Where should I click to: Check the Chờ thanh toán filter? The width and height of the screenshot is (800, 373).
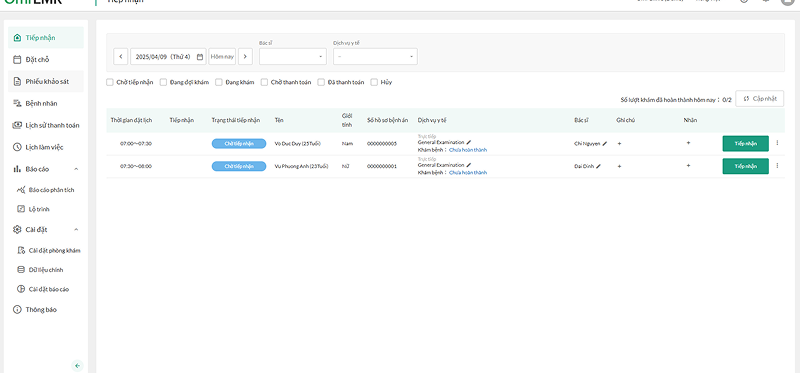(264, 82)
